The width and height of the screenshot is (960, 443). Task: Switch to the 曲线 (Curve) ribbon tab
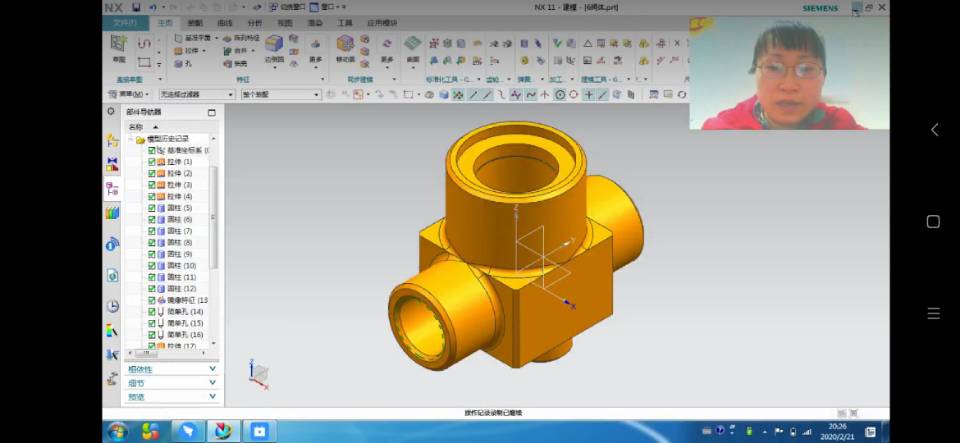[225, 22]
